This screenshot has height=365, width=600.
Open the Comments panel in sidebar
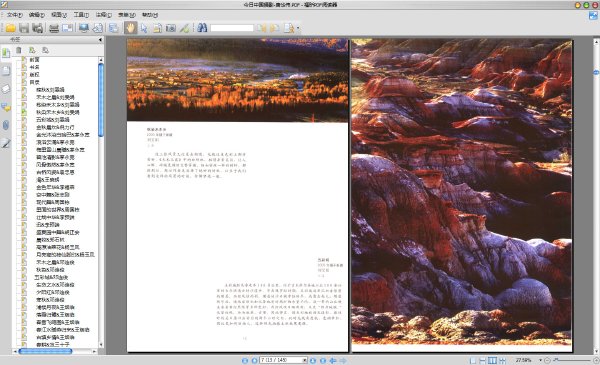coord(6,107)
